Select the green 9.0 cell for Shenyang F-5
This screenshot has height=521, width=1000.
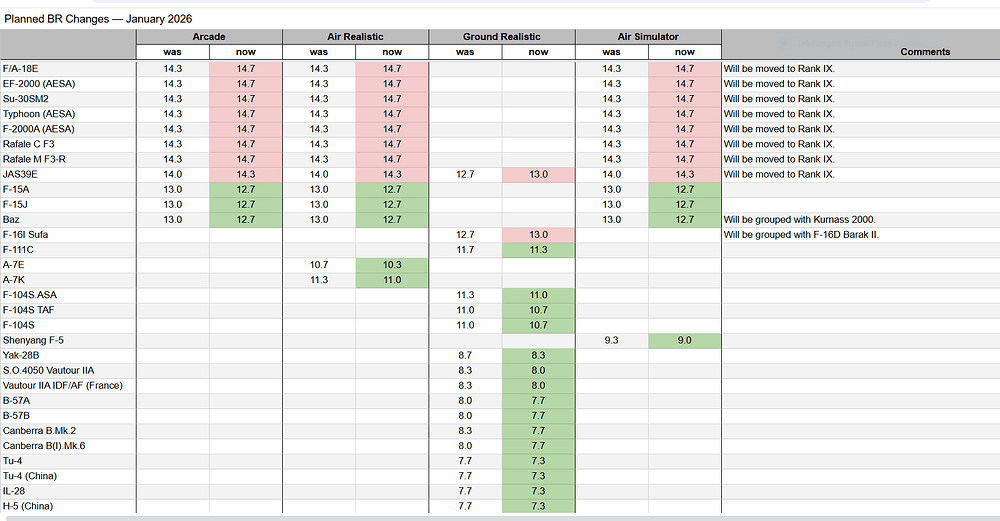[685, 340]
